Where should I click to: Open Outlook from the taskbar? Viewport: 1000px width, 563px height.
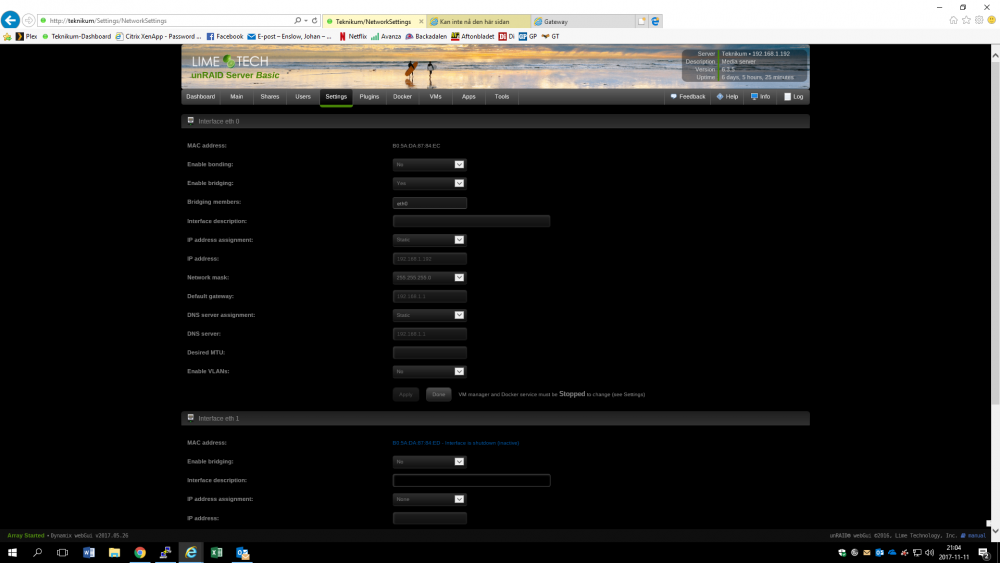[242, 553]
